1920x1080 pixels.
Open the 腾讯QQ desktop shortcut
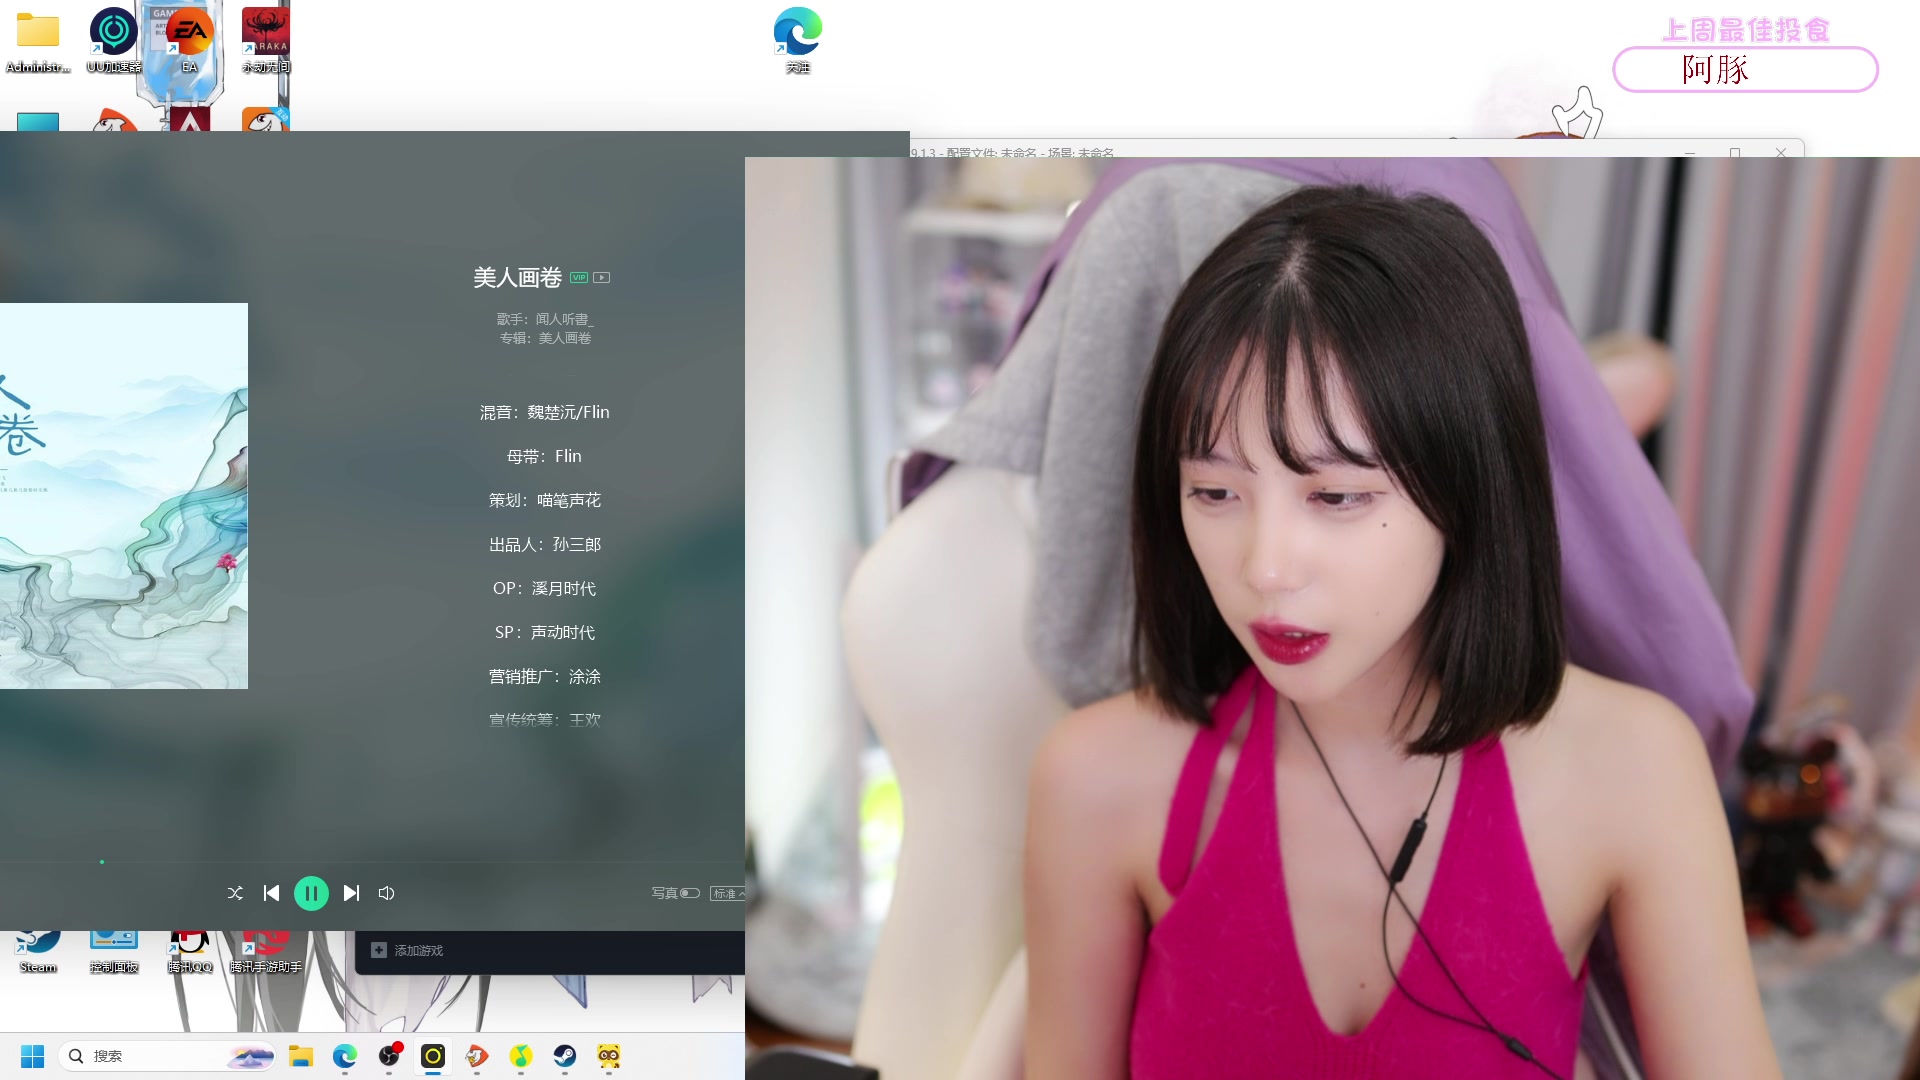click(190, 952)
